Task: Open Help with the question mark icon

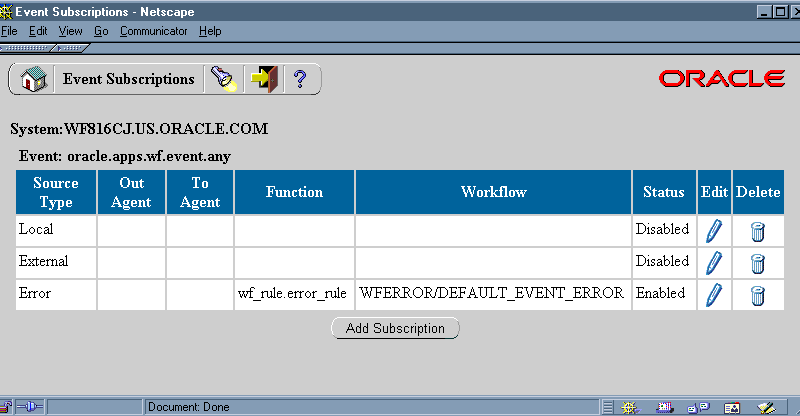Action: (x=300, y=79)
